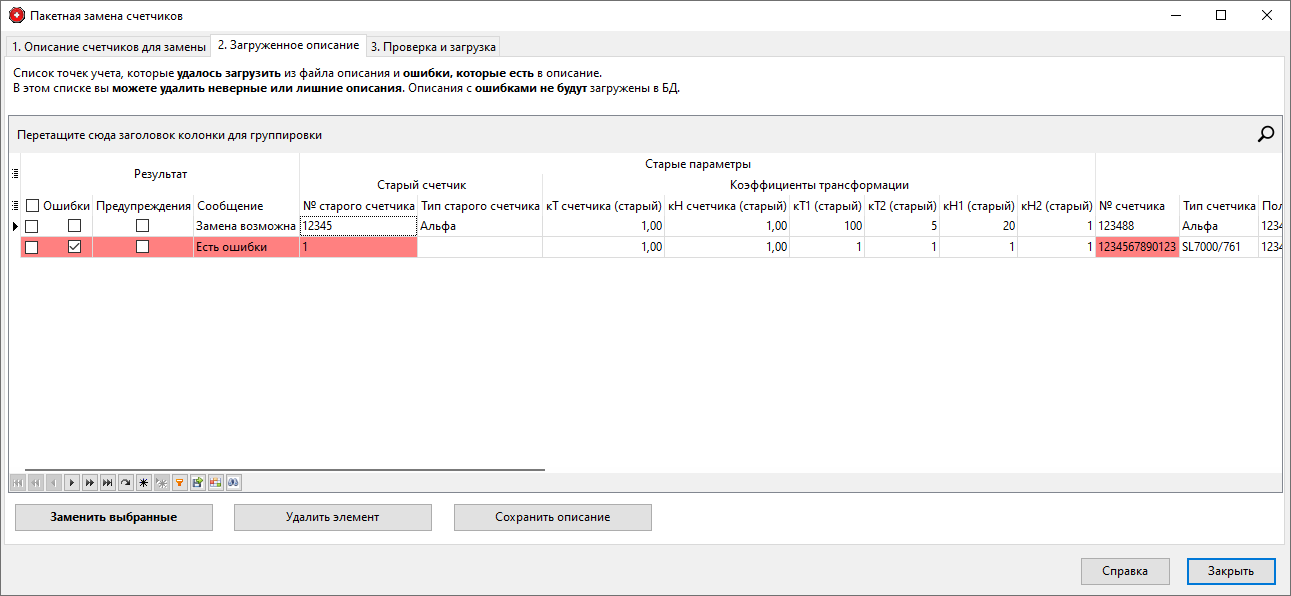Jump to the first record
The width and height of the screenshot is (1291, 596).
17,483
